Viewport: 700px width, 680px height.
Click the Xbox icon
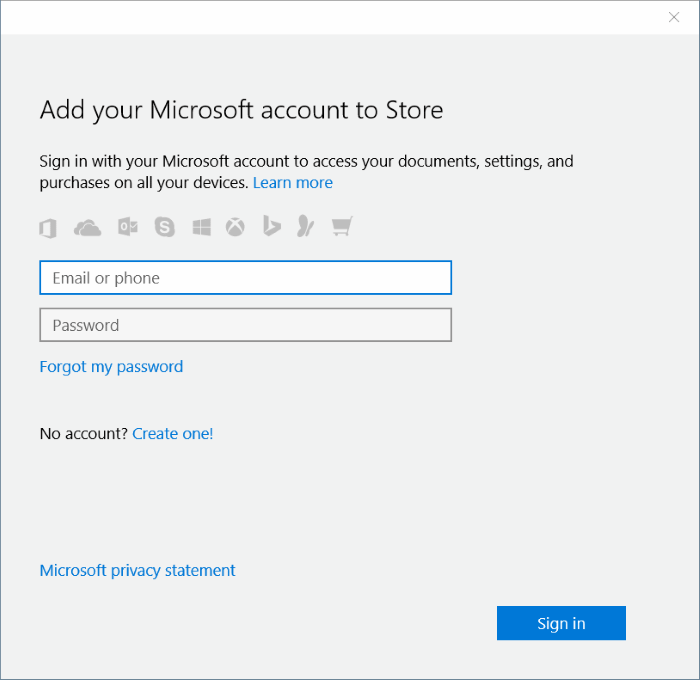coord(235,227)
